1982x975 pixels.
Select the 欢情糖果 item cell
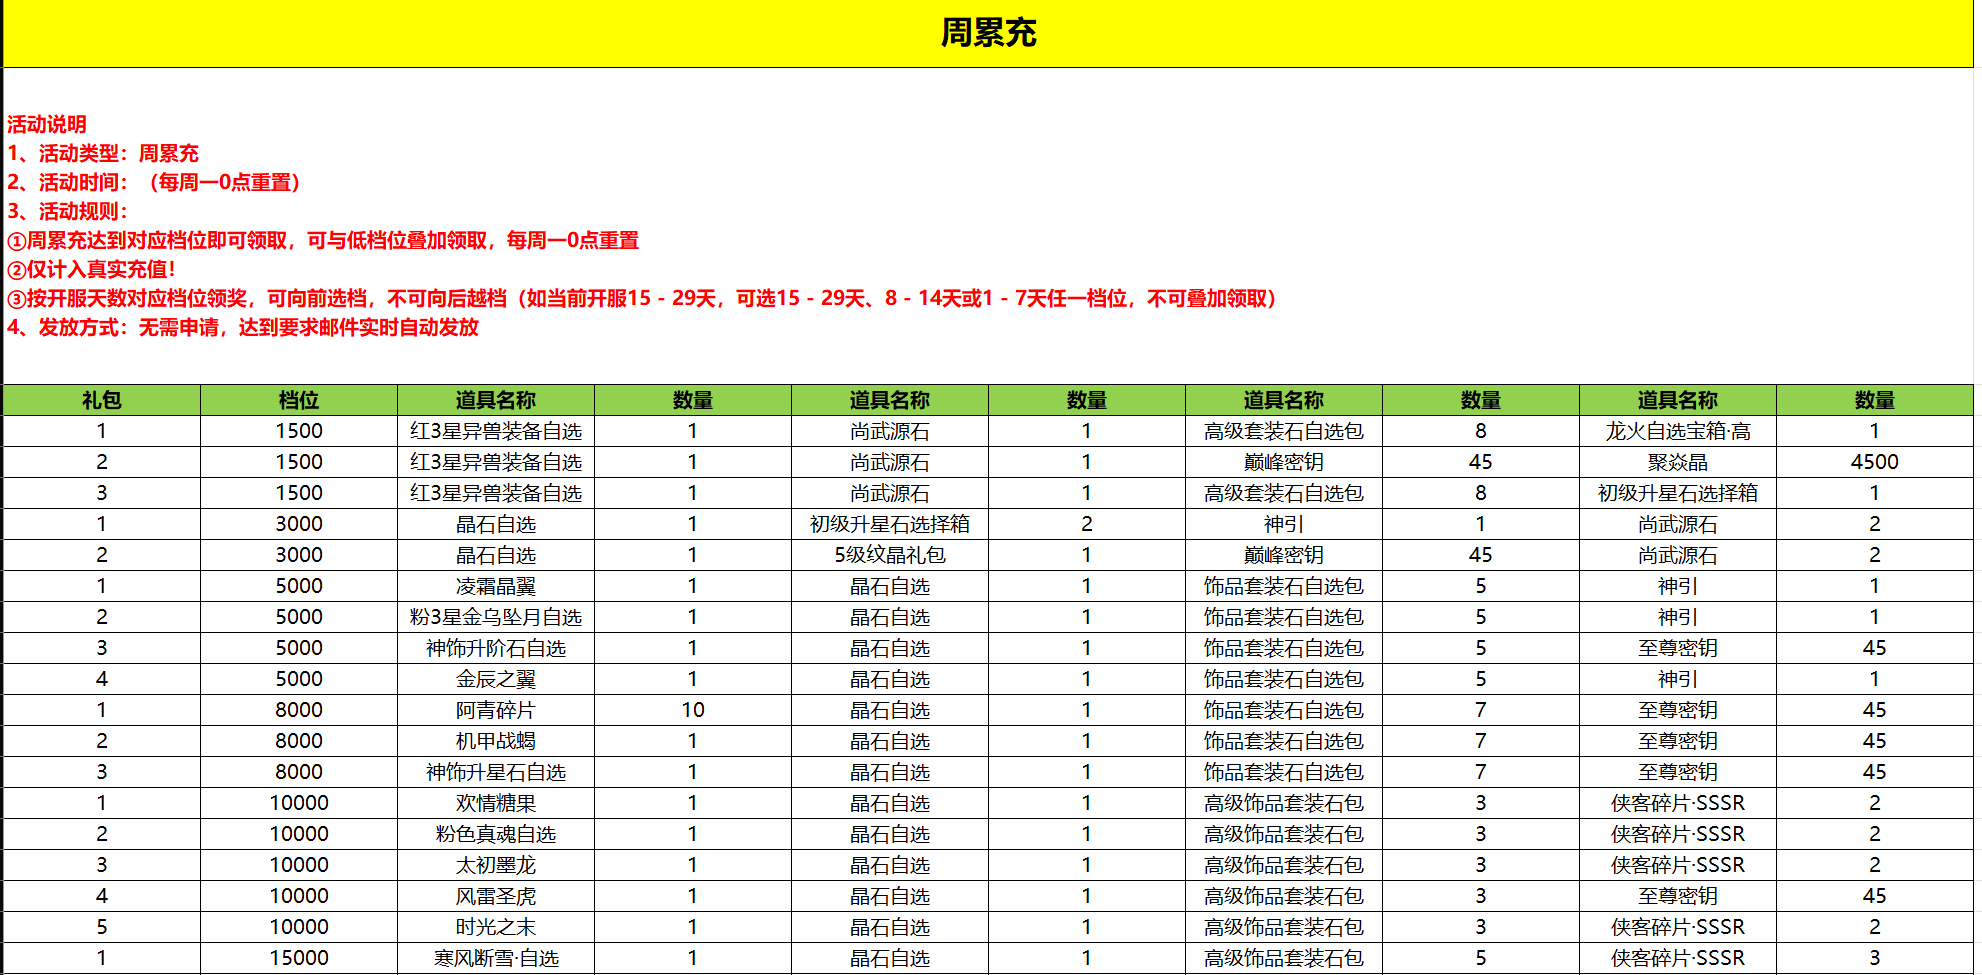(495, 803)
